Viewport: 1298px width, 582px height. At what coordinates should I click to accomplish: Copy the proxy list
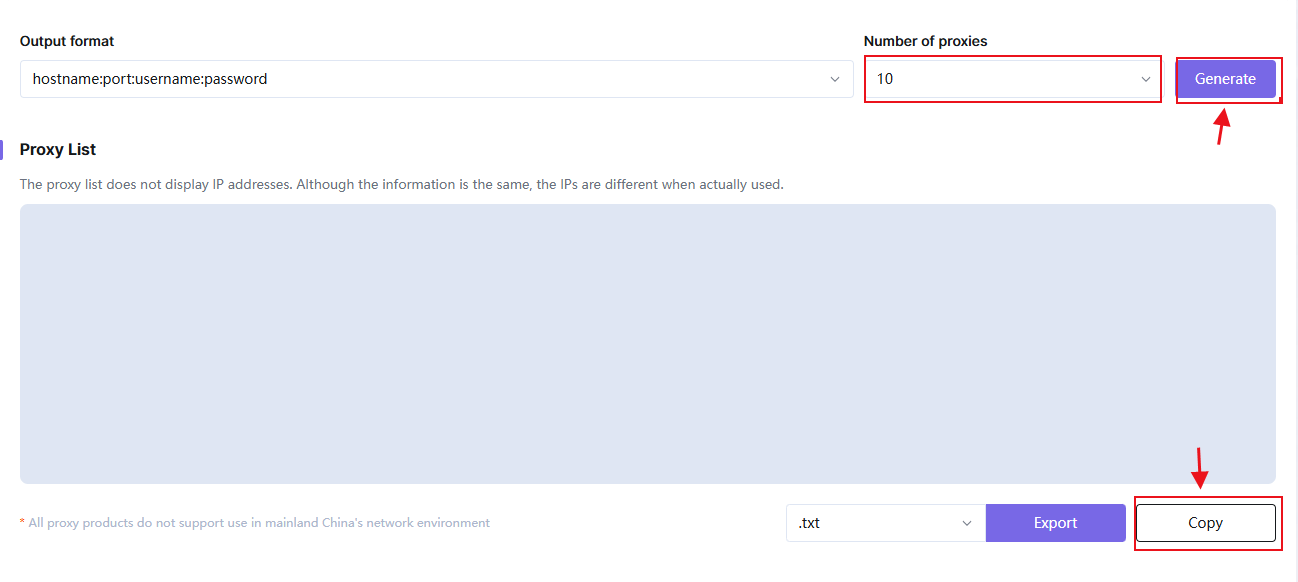(1205, 523)
